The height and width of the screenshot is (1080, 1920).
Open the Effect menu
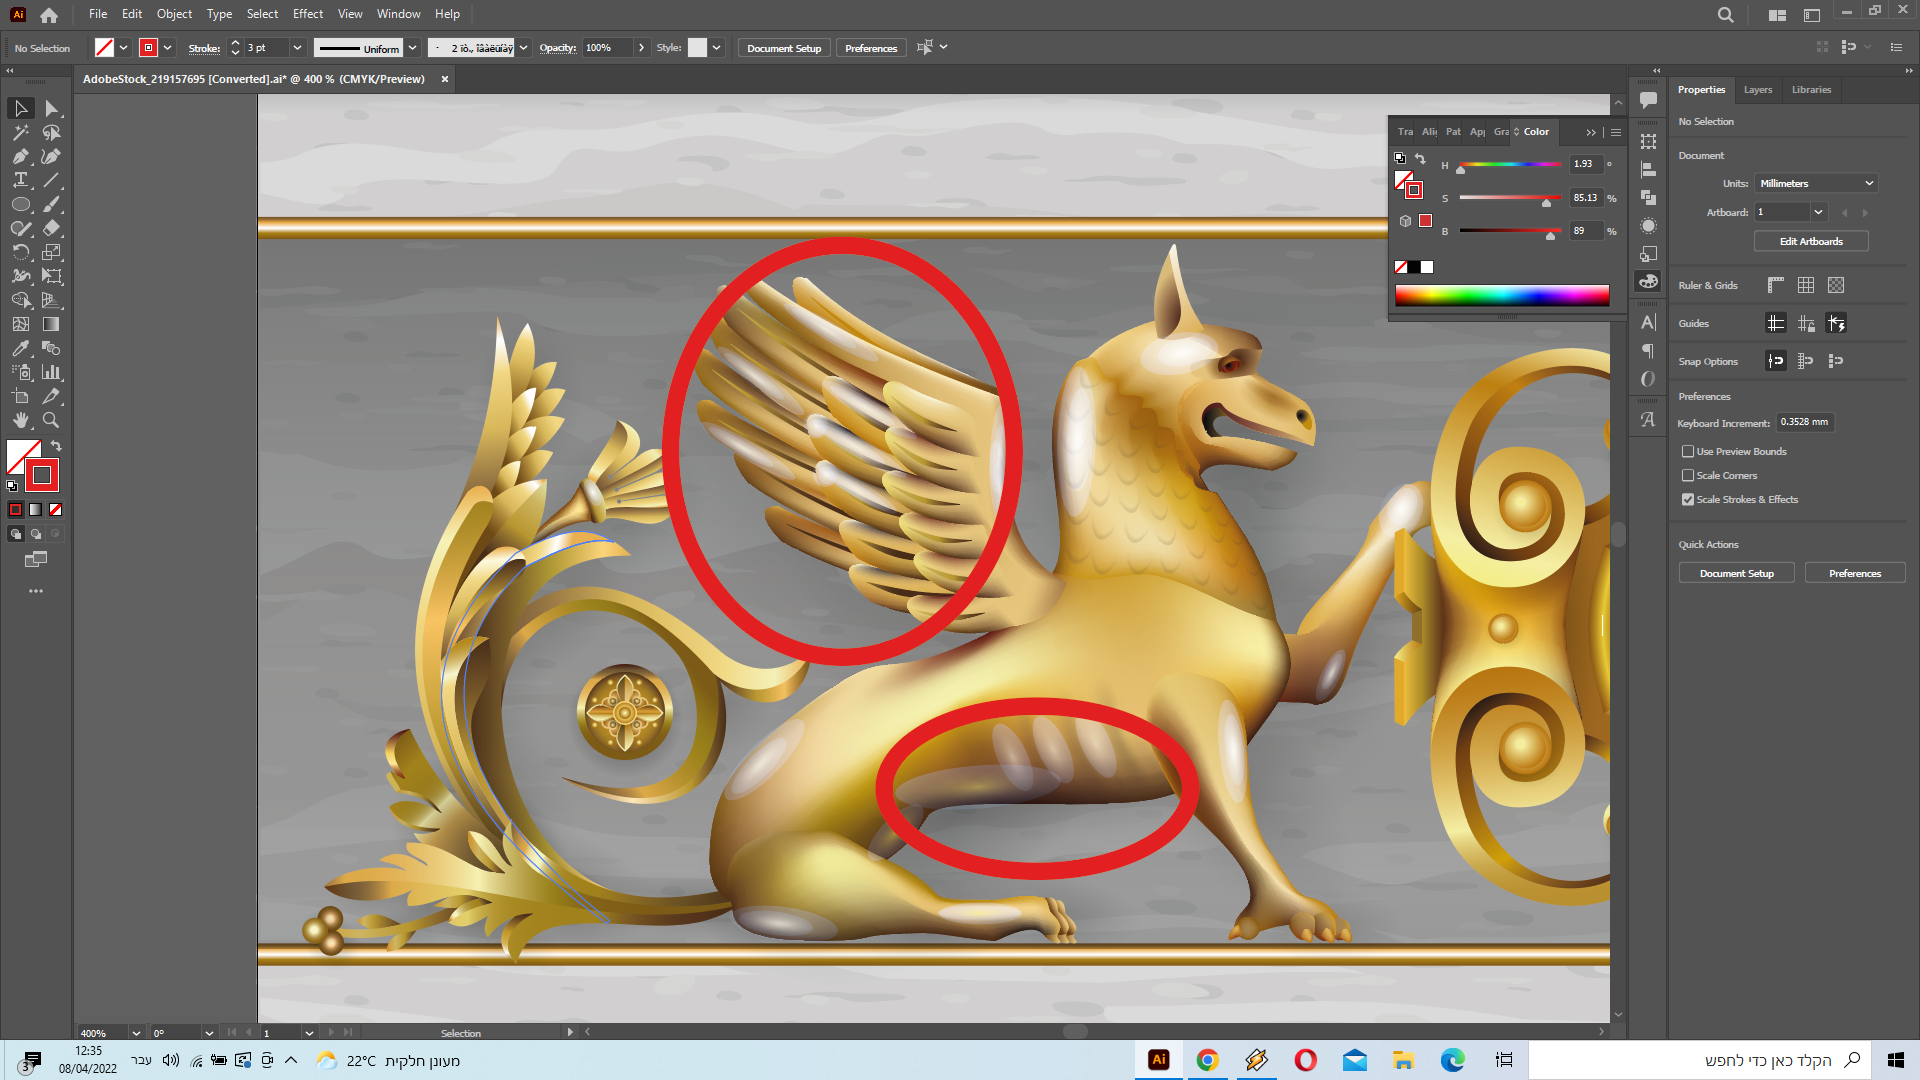[x=307, y=14]
